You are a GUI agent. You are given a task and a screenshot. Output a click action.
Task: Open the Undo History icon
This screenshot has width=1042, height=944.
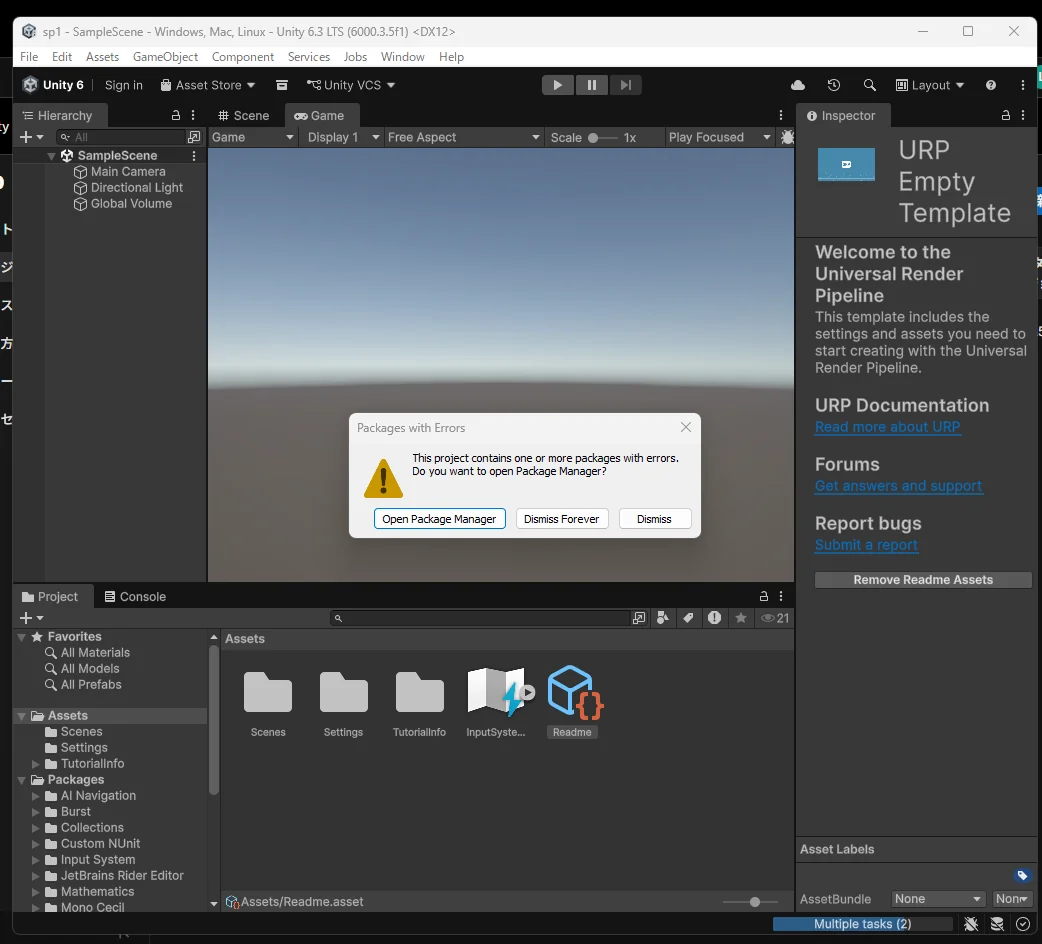(x=833, y=85)
